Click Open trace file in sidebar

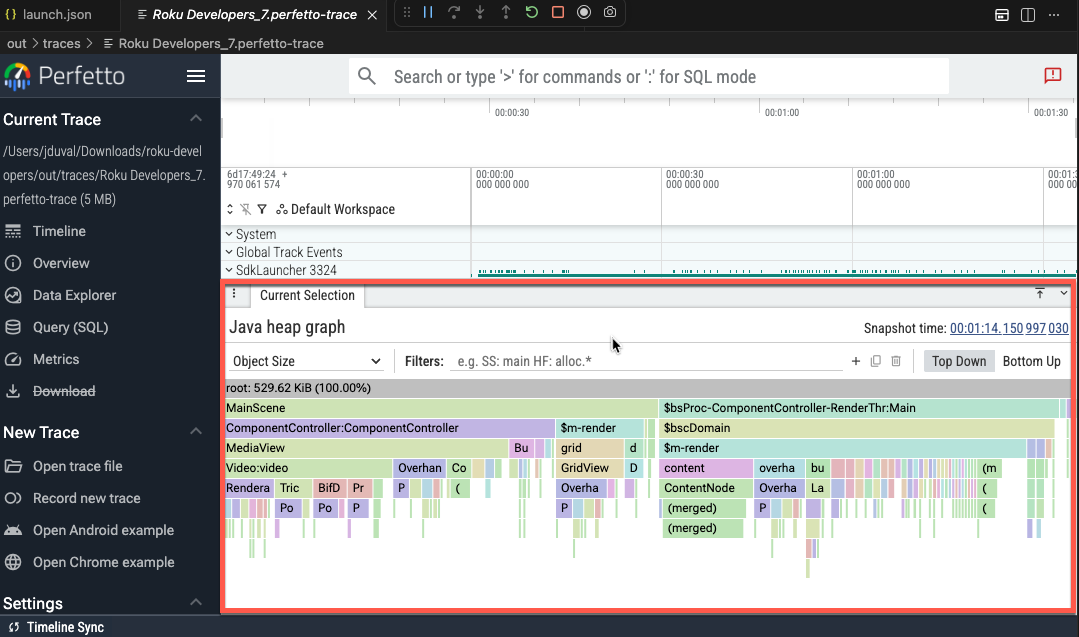click(x=77, y=466)
